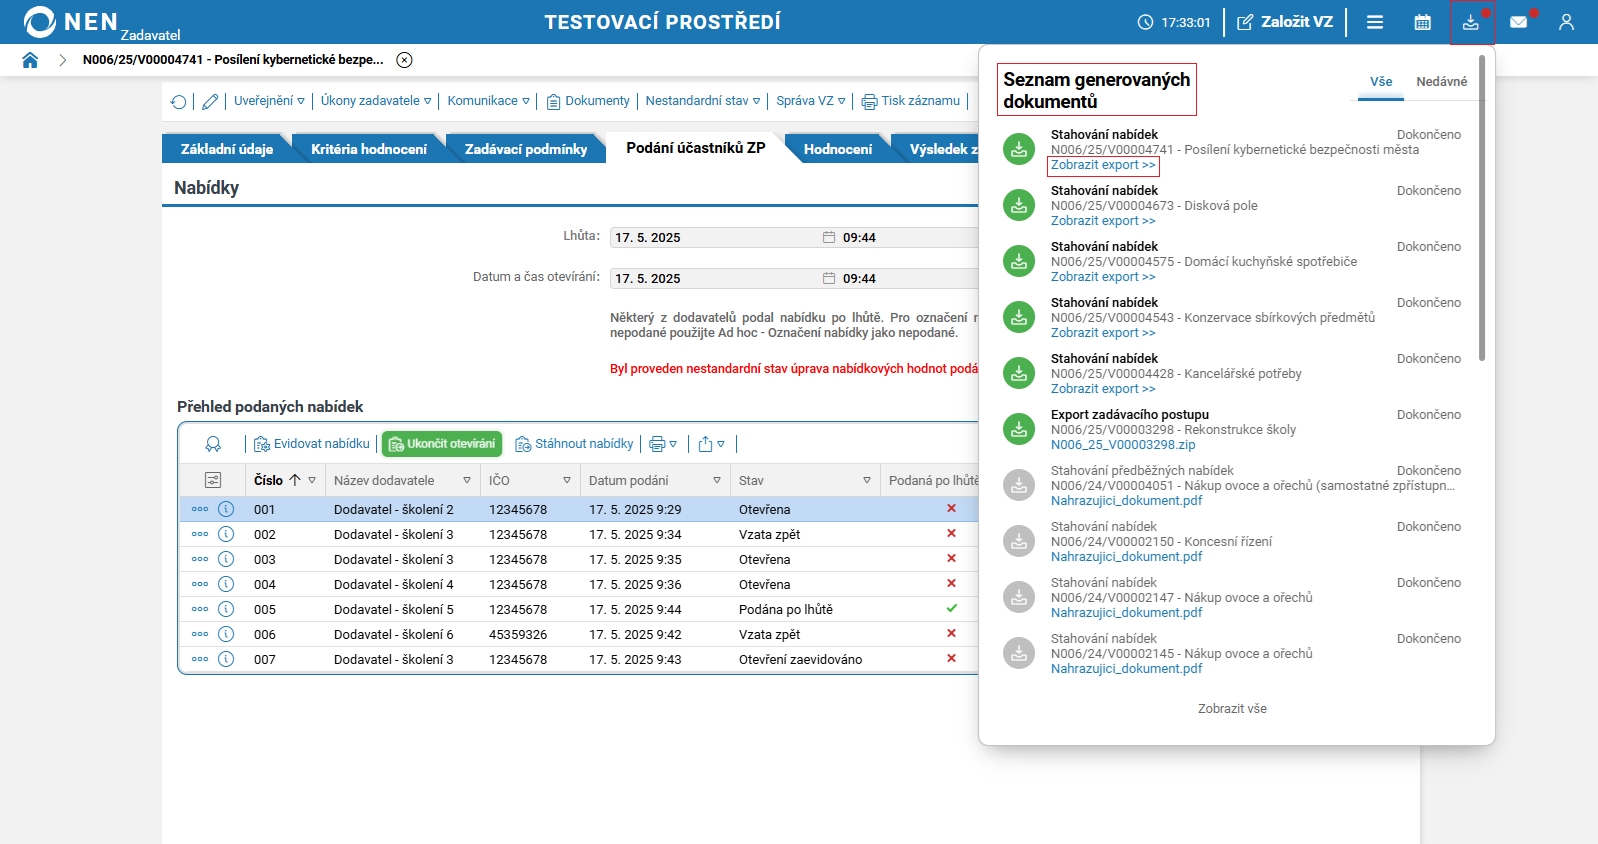The width and height of the screenshot is (1598, 844).
Task: Expand the Nestandardní stav dropdown
Action: [x=702, y=101]
